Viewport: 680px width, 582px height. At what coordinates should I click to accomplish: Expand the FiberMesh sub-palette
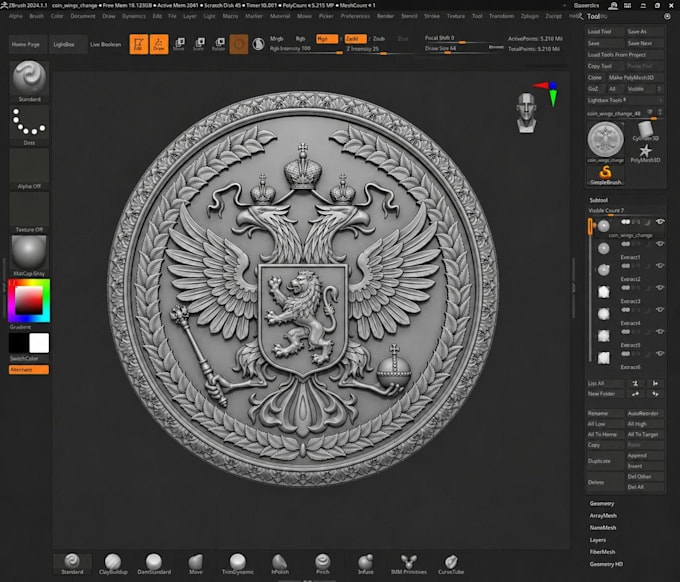click(x=602, y=552)
